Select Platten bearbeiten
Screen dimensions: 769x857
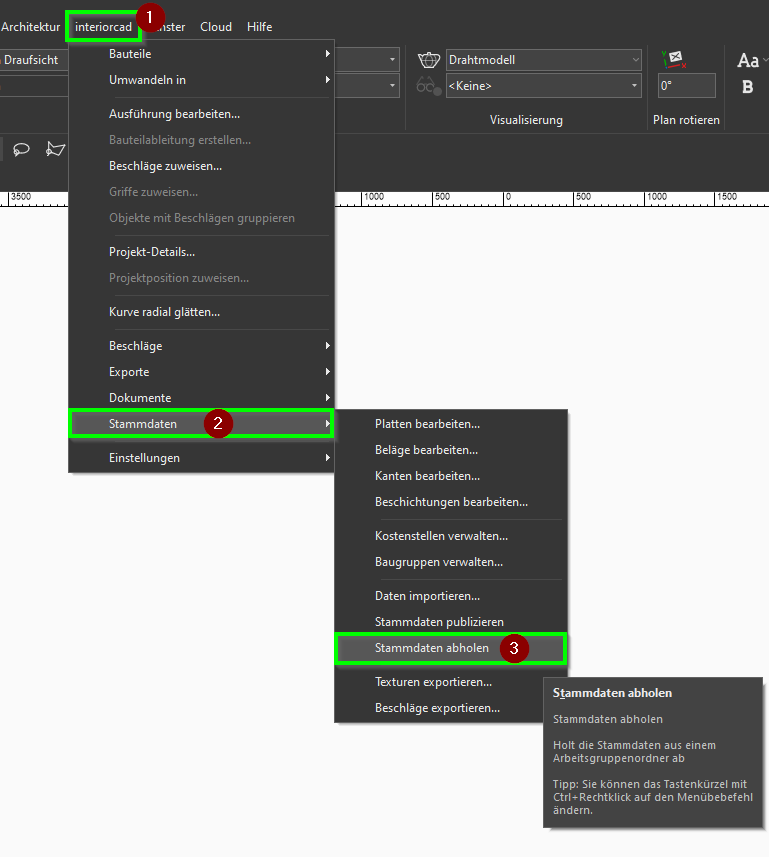(451, 424)
